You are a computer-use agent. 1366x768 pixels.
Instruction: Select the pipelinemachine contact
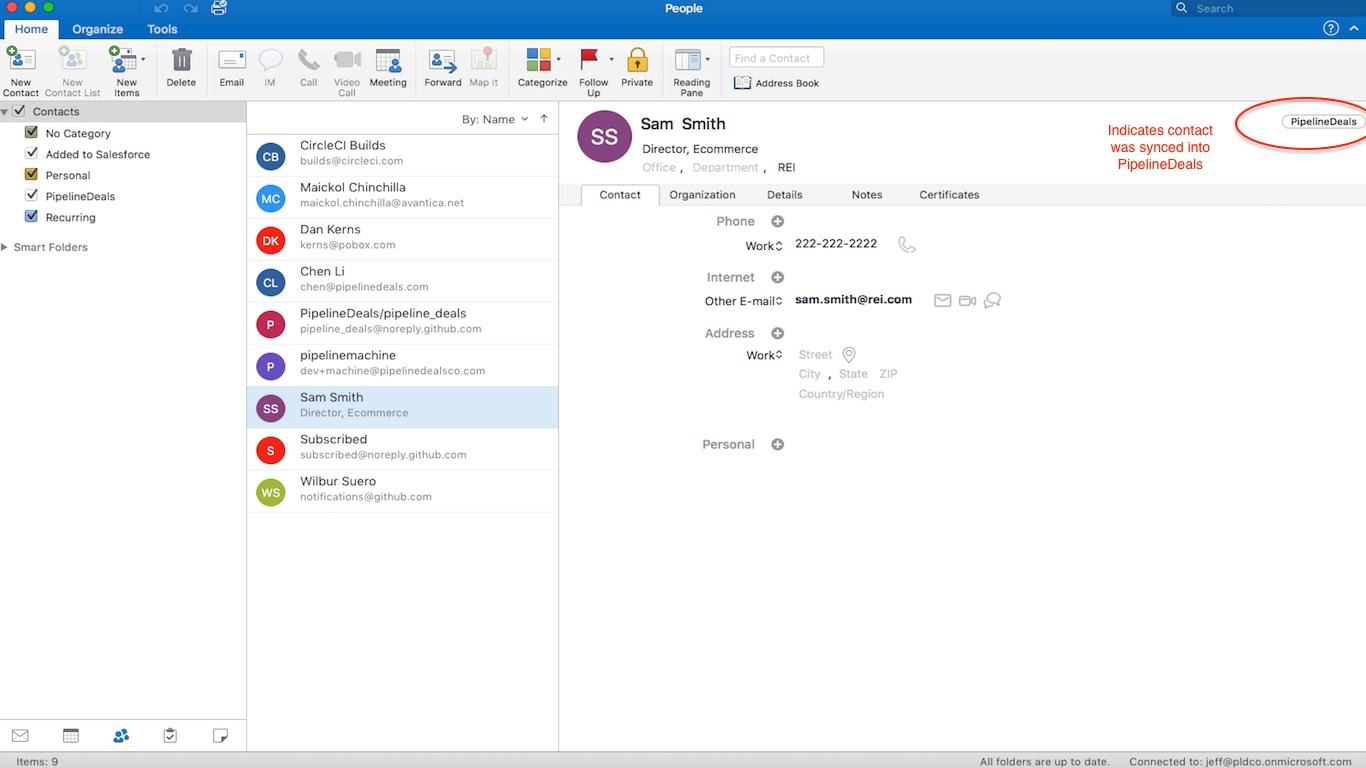point(402,365)
